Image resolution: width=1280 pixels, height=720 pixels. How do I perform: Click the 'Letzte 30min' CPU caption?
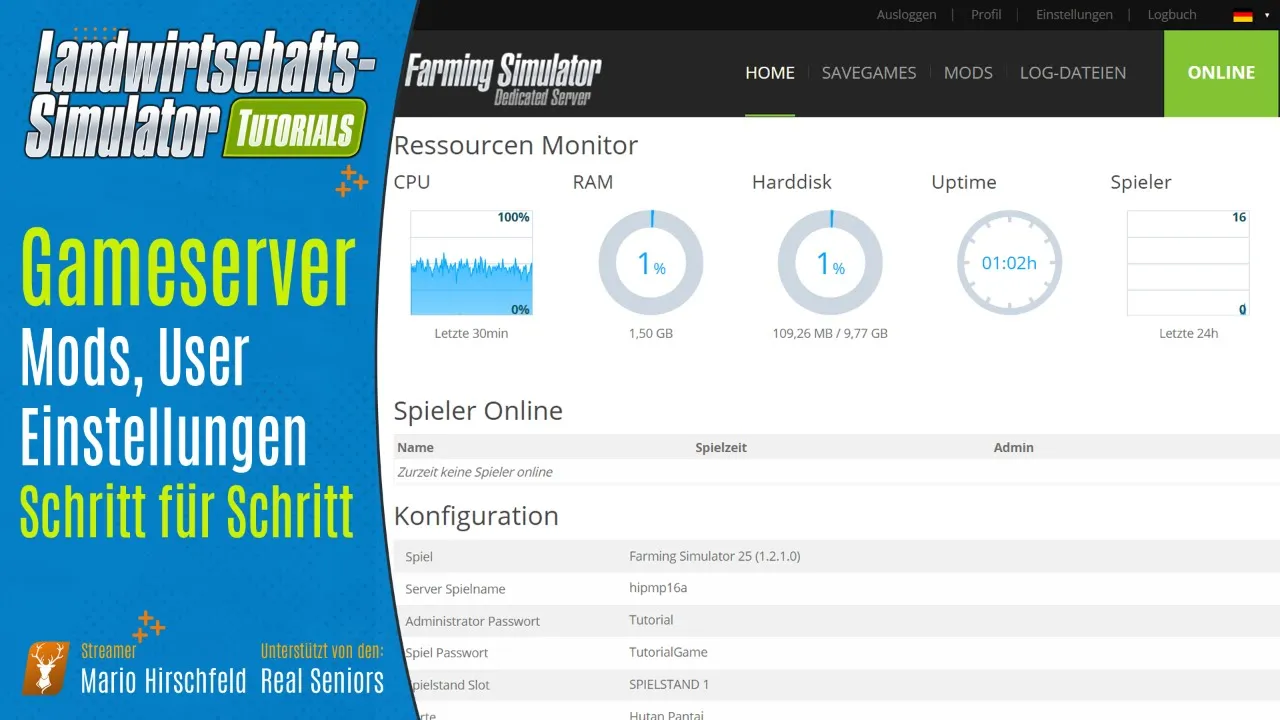[471, 333]
